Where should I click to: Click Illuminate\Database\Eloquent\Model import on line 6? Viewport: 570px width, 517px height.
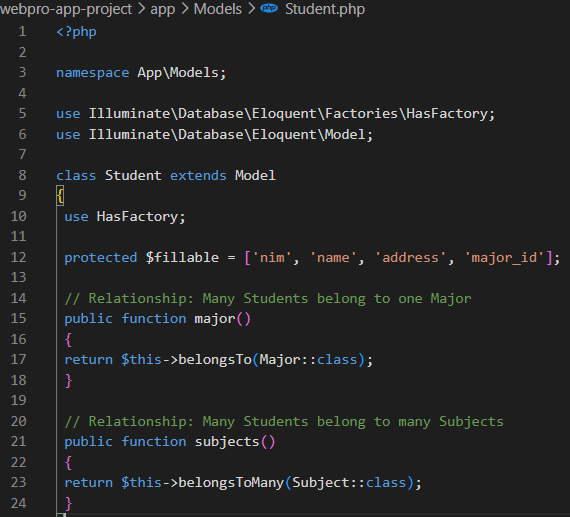(227, 135)
